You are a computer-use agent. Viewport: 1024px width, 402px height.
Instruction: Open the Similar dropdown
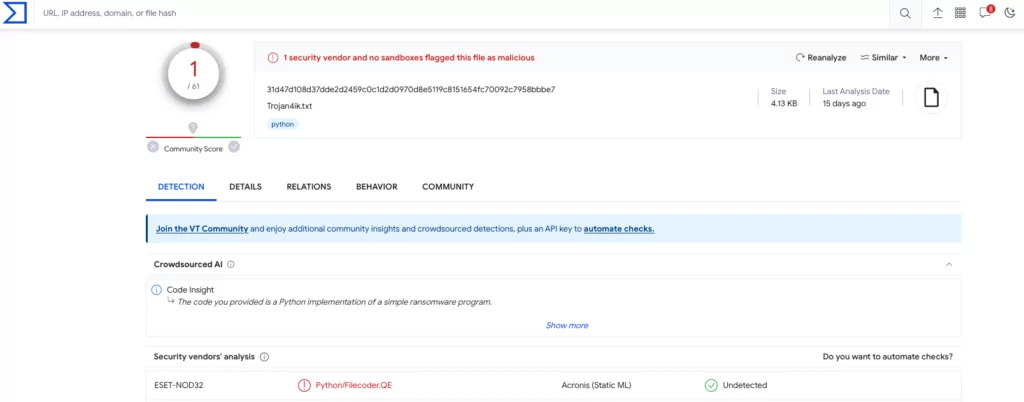(x=884, y=57)
